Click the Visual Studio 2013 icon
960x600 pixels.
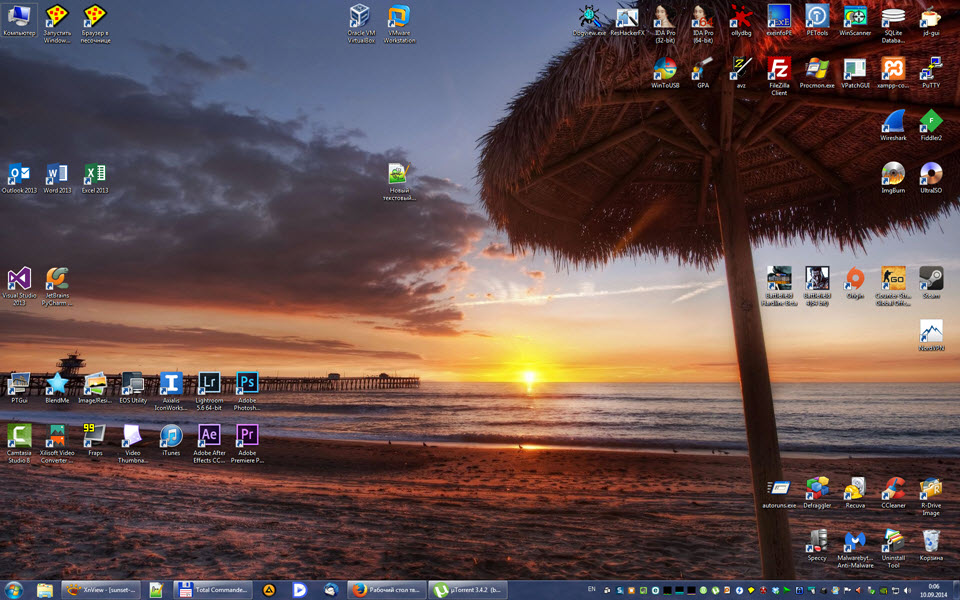point(19,286)
